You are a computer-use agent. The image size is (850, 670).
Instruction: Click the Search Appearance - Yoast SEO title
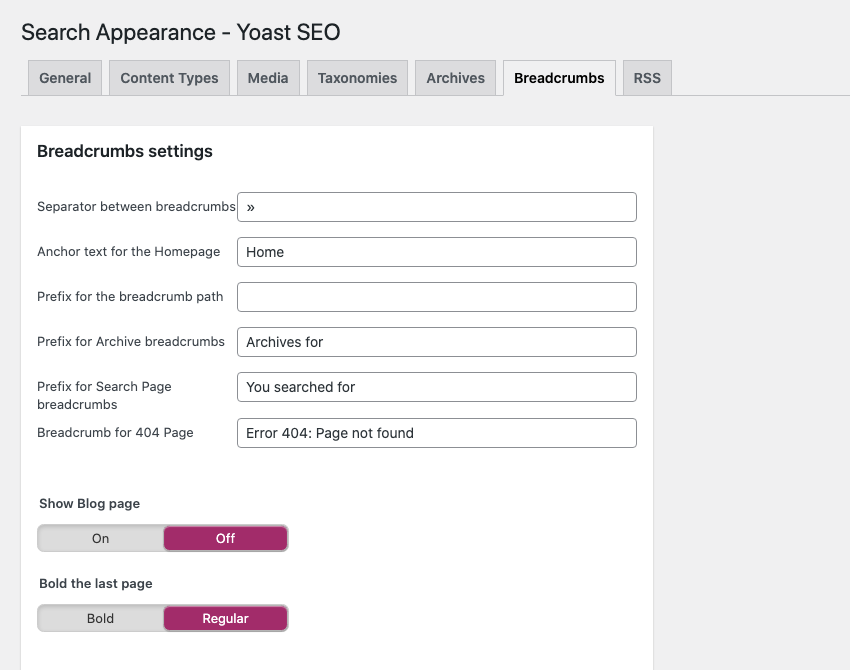point(181,33)
